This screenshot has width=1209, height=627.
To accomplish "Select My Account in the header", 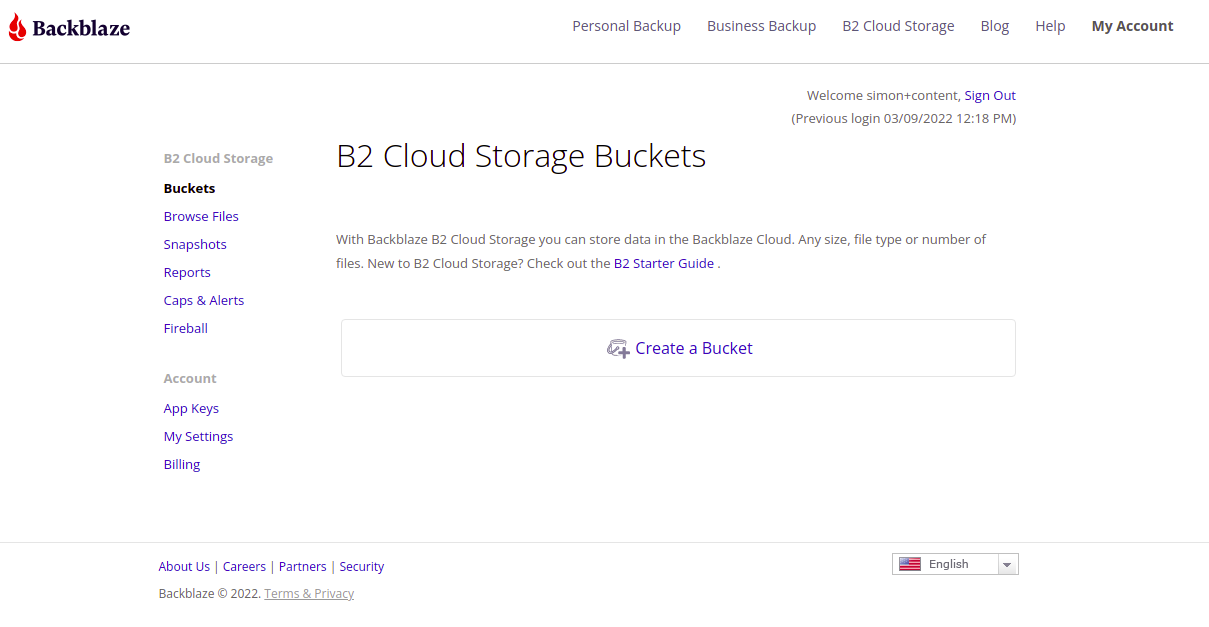I will pyautogui.click(x=1132, y=26).
